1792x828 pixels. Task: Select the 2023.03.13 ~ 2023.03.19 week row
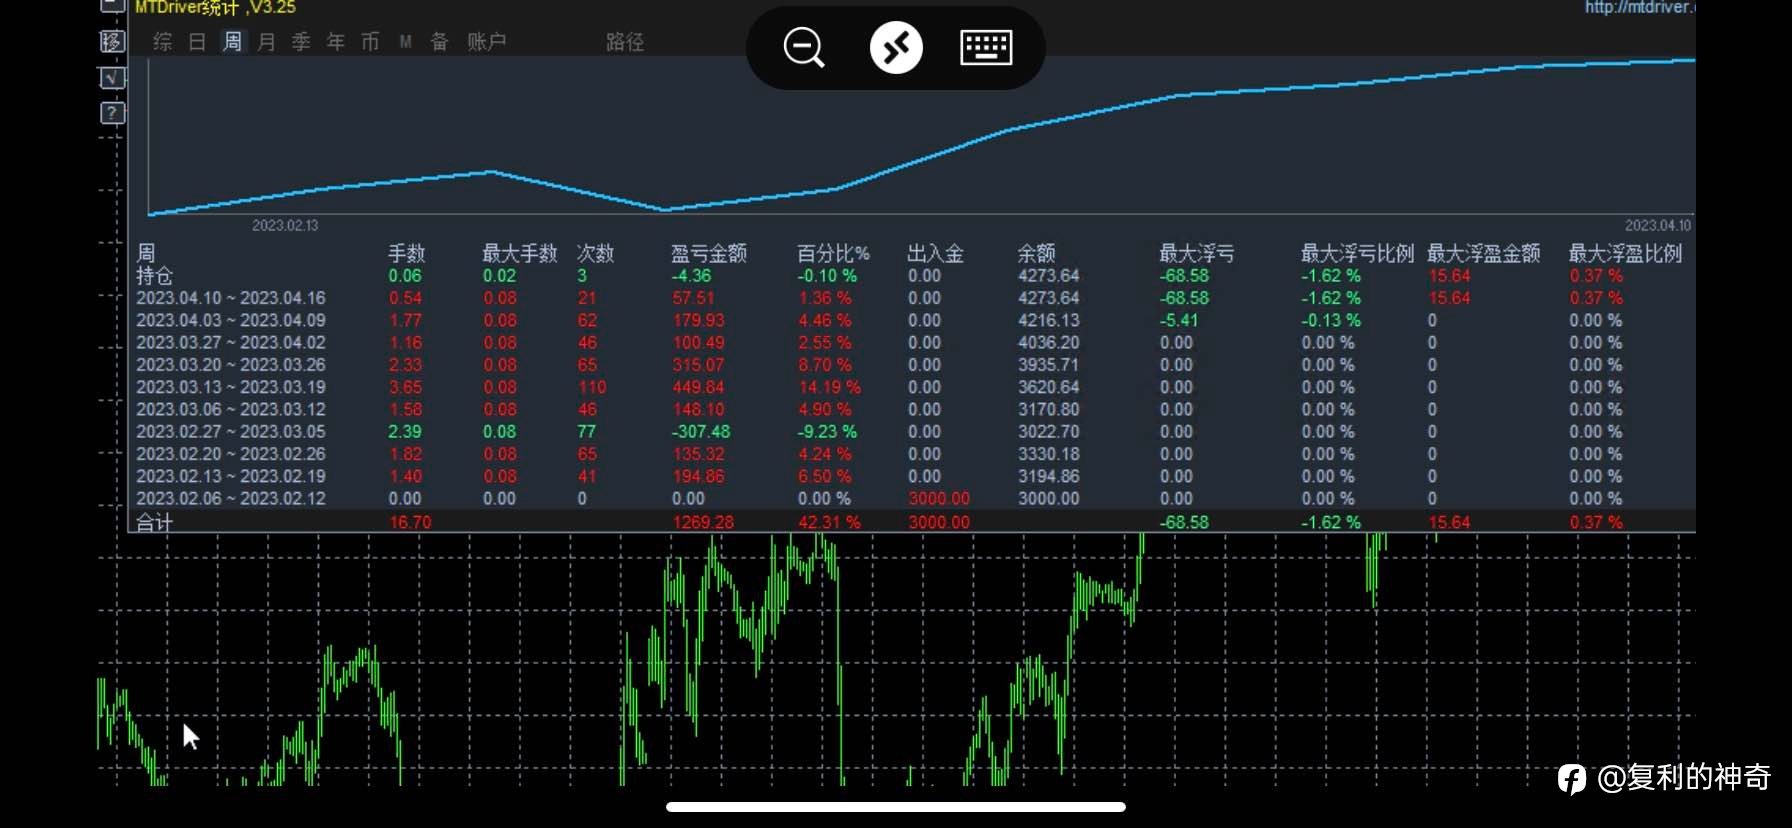click(912, 387)
